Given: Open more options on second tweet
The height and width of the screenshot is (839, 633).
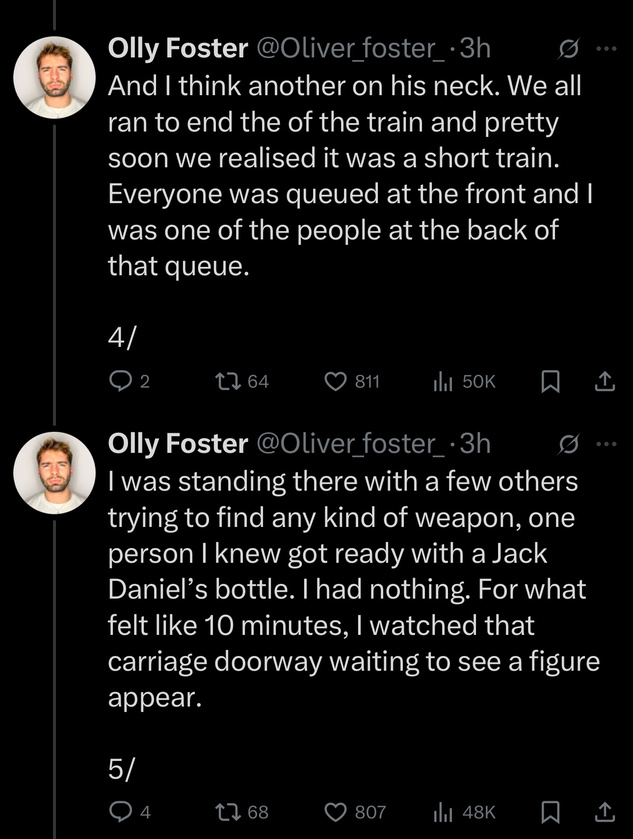Looking at the screenshot, I should point(606,443).
